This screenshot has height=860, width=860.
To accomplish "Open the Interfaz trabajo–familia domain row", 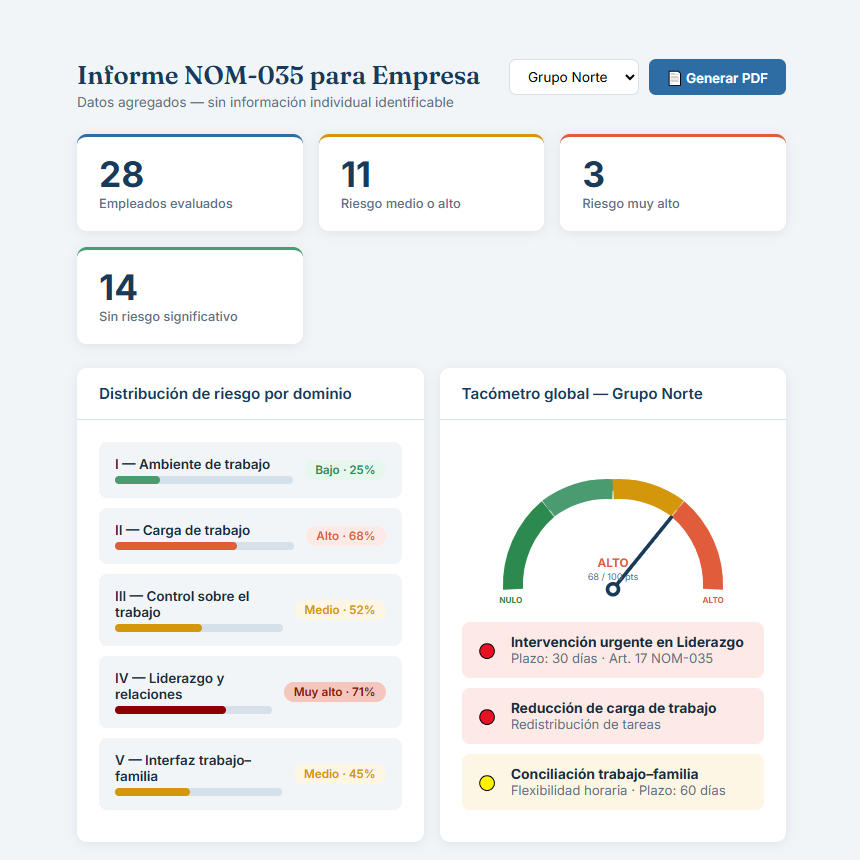I will [x=250, y=774].
